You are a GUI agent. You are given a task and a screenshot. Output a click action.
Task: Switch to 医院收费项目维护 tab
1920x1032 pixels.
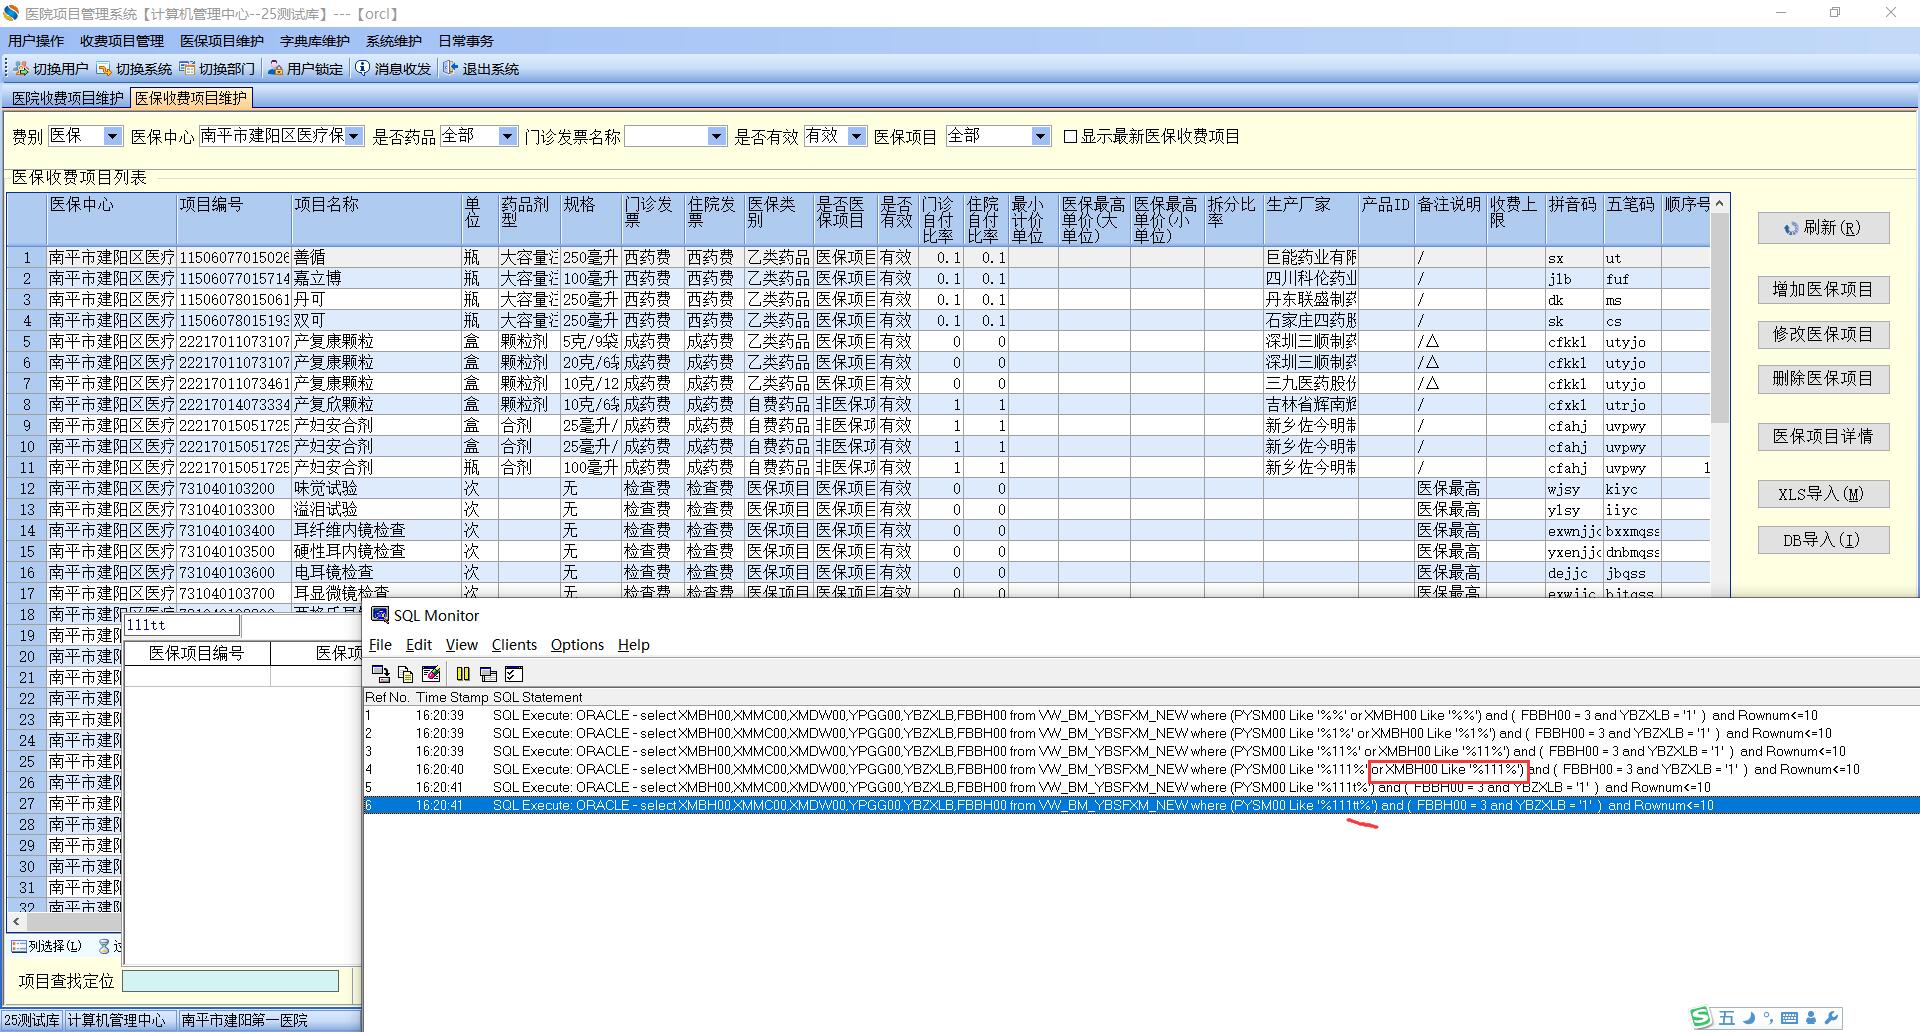tap(67, 98)
